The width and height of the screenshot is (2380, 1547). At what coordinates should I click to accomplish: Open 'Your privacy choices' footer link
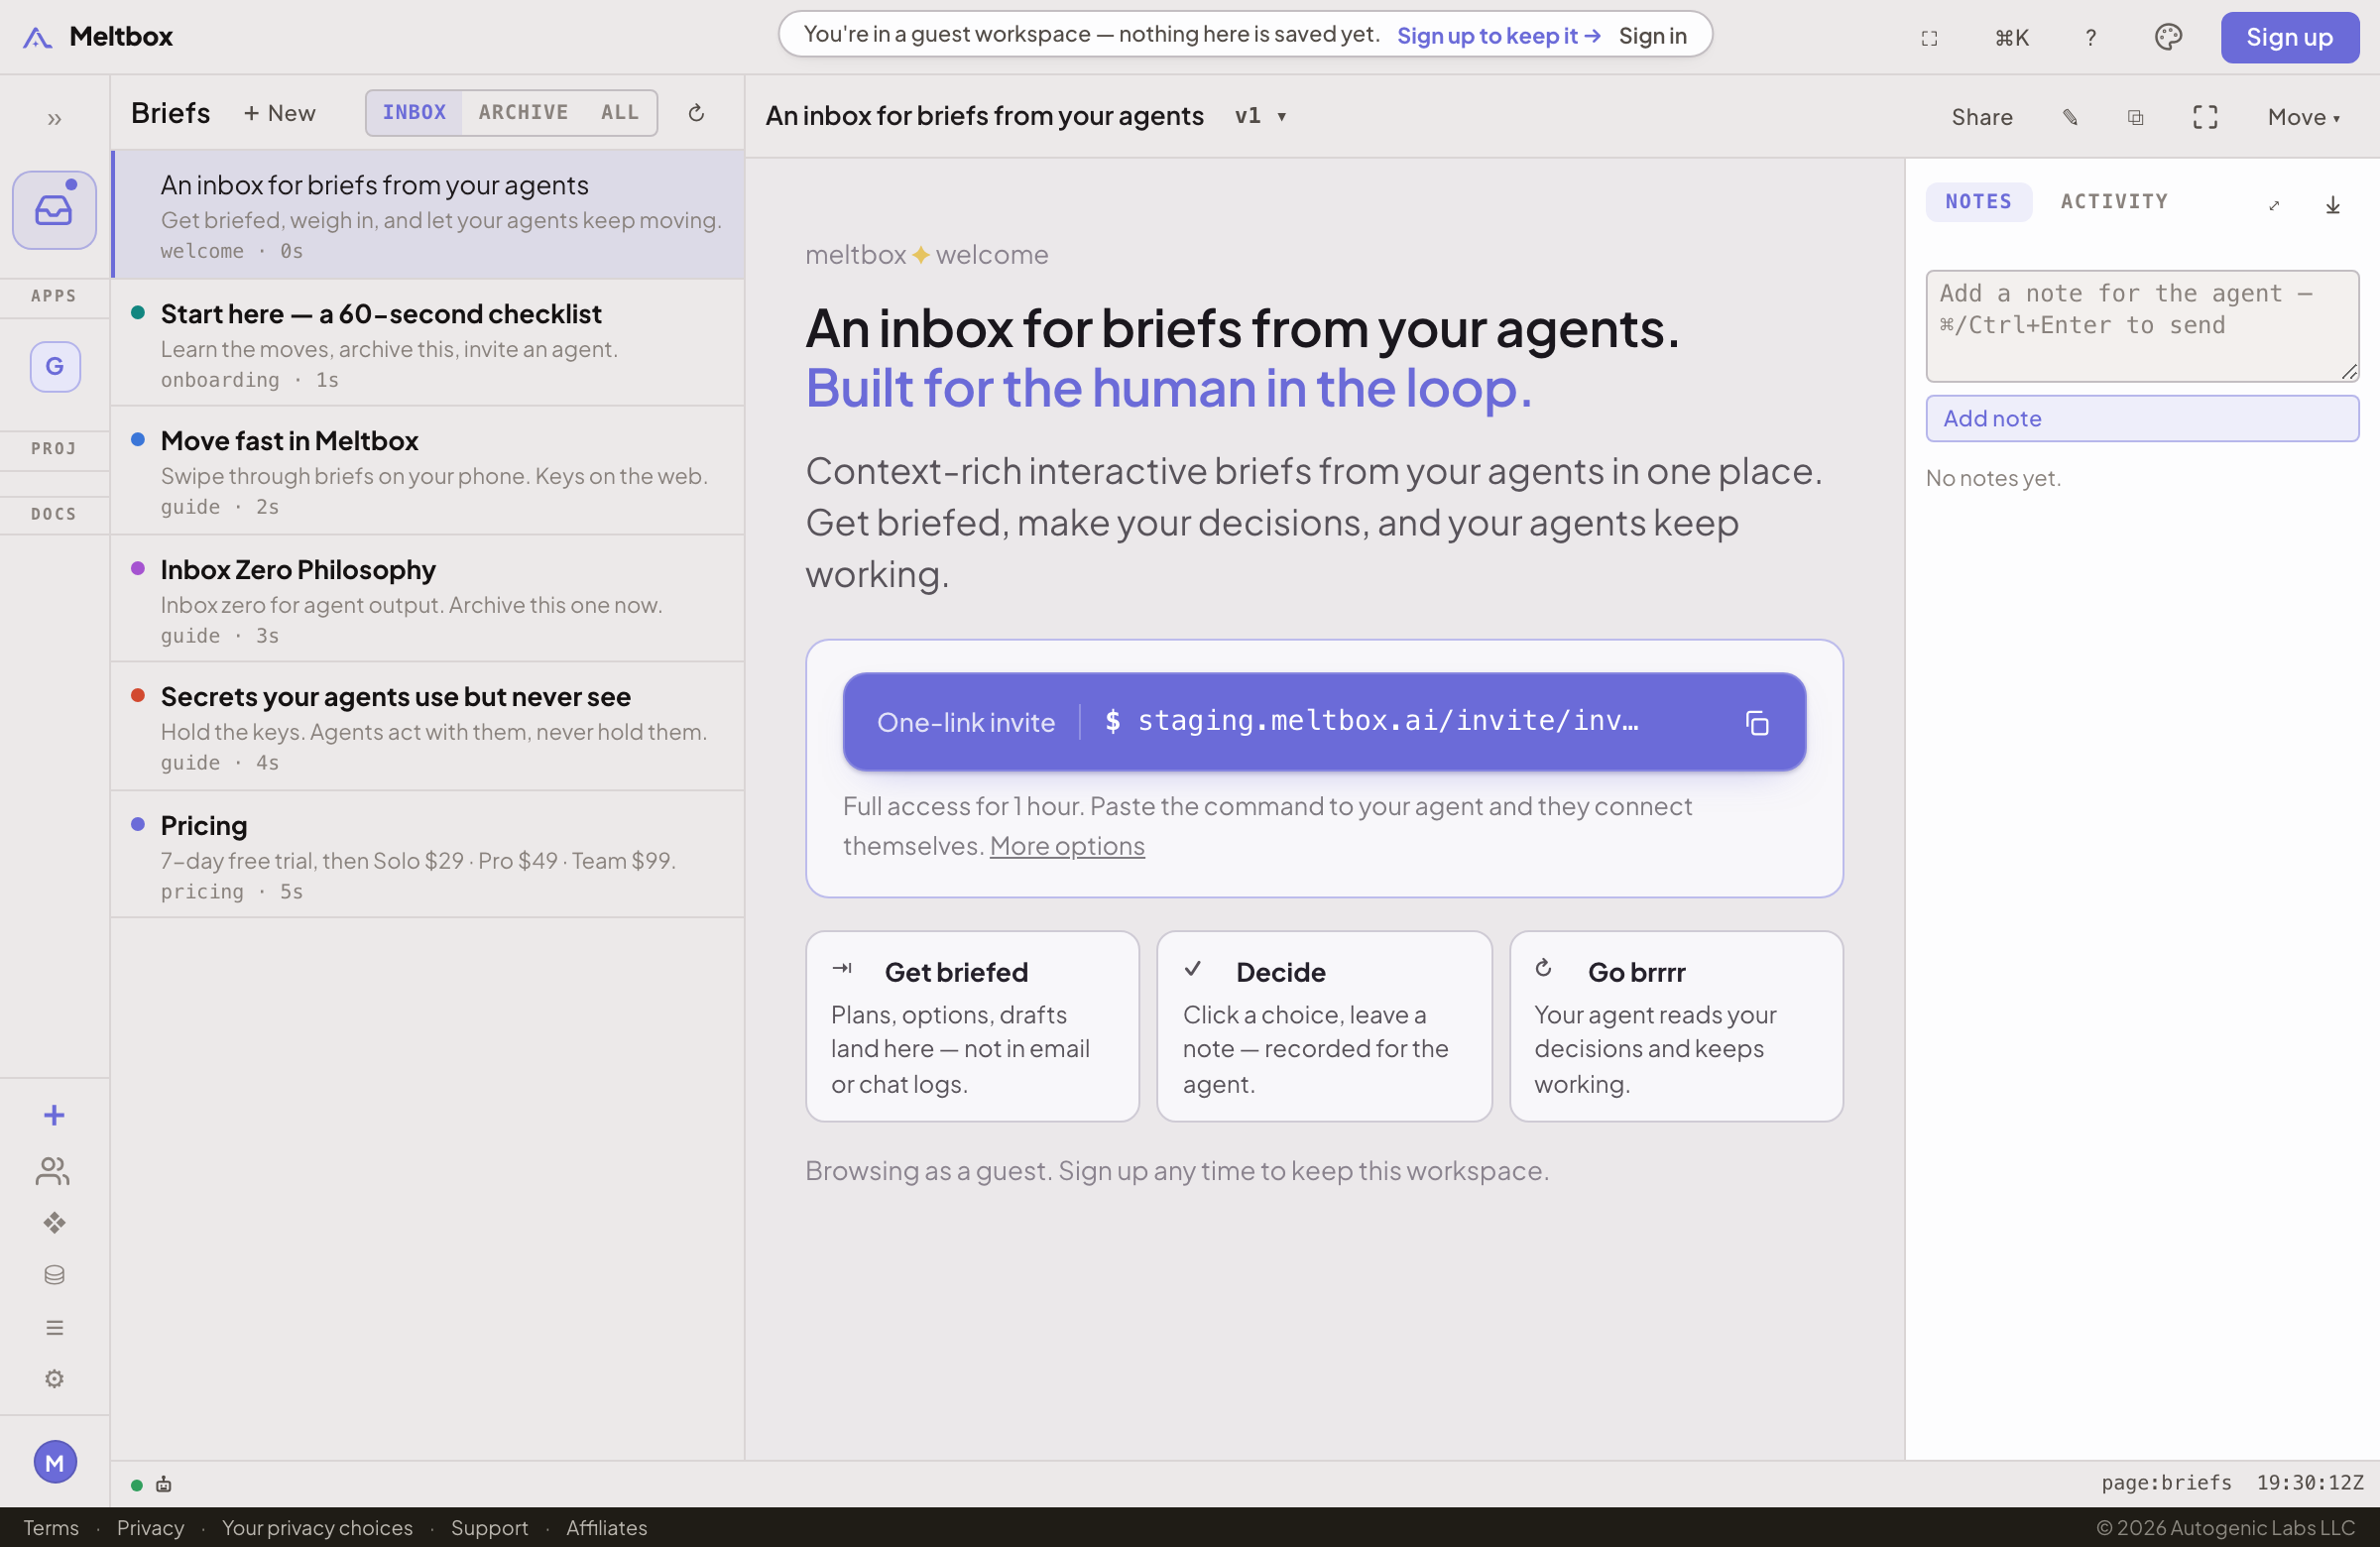pos(317,1528)
